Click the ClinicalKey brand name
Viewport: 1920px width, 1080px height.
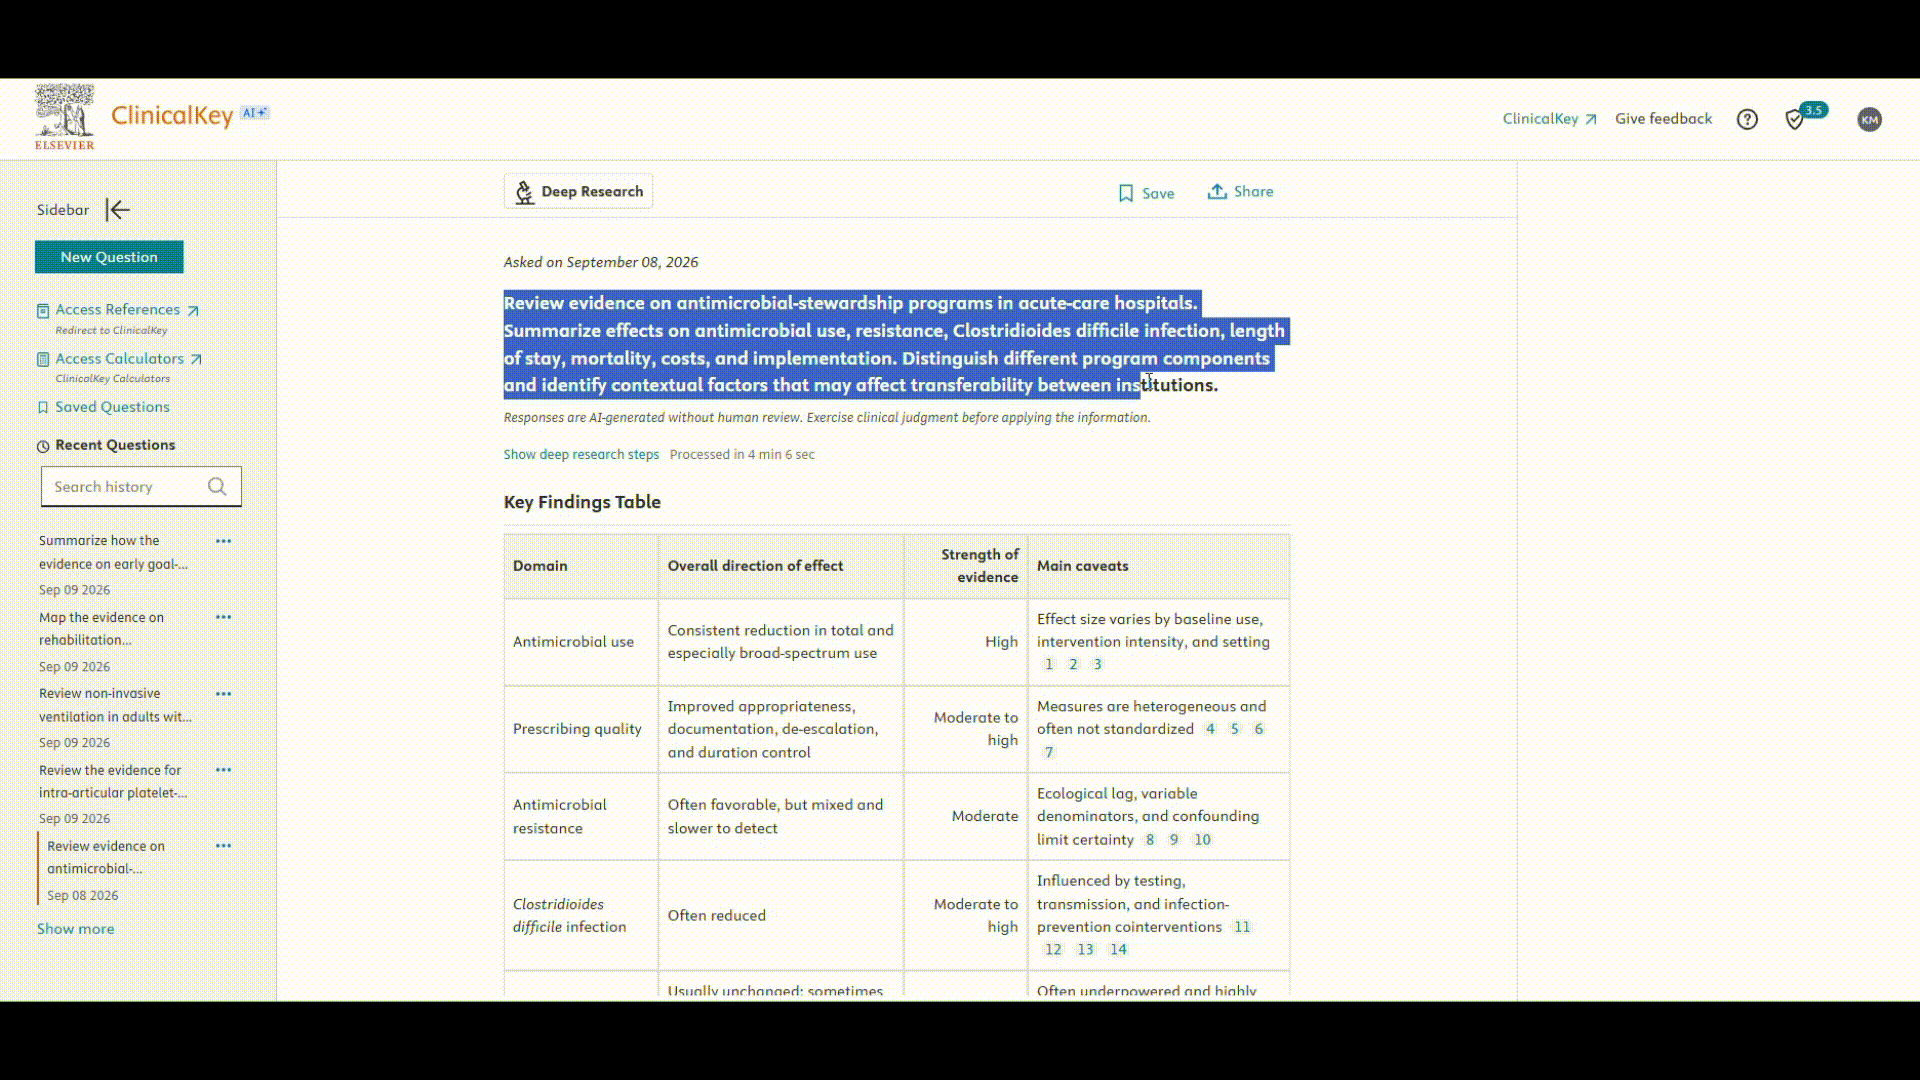[x=172, y=116]
